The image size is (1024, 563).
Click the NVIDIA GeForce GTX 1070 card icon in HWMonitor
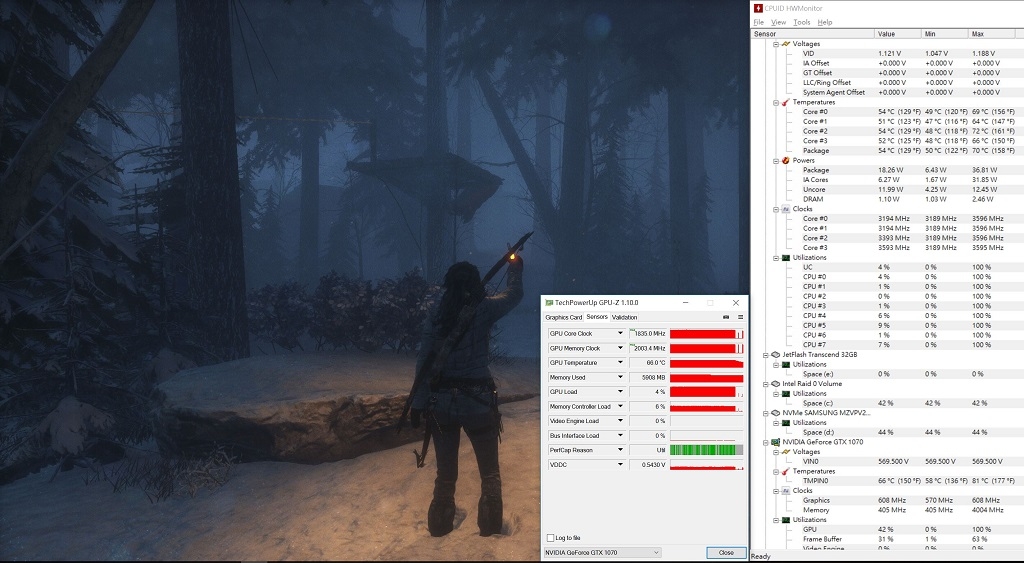pyautogui.click(x=775, y=442)
